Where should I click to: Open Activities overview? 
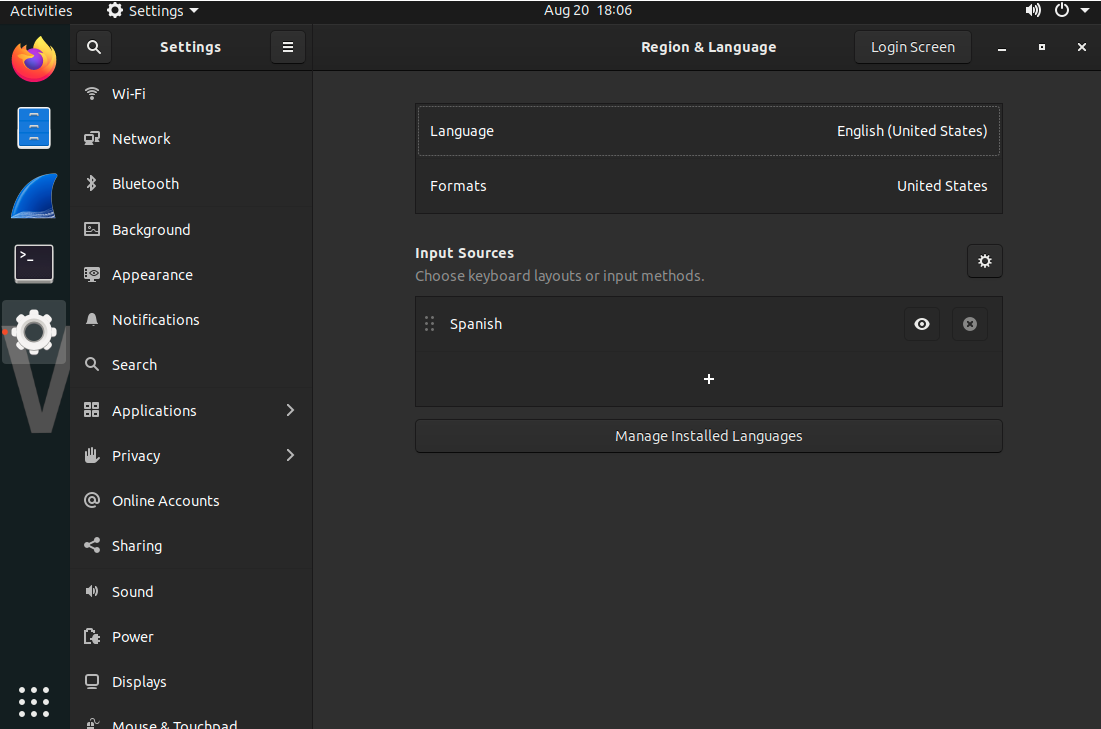tap(41, 11)
